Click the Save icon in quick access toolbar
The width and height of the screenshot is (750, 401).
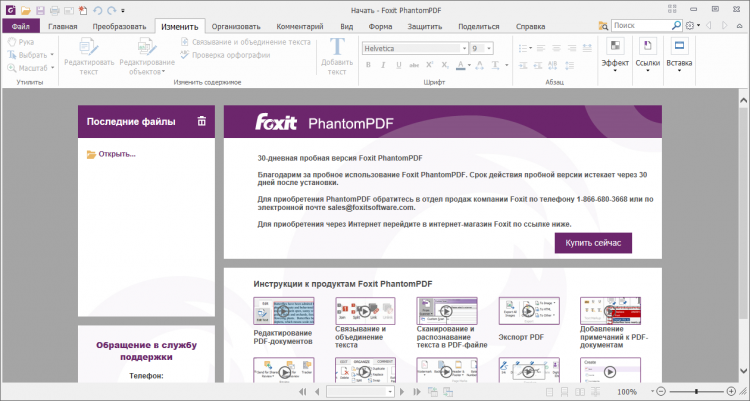click(40, 10)
